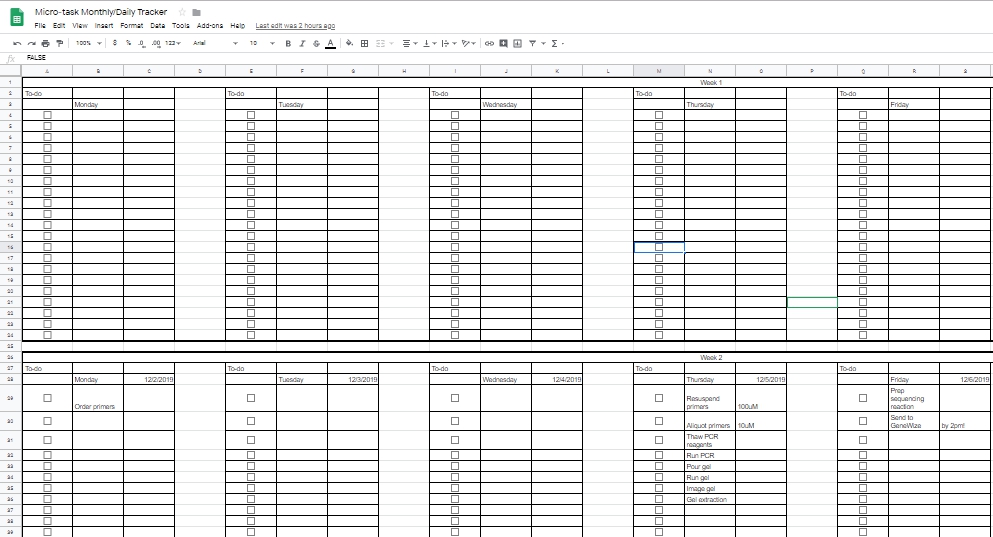Select the paint format tool
Screen dimensions: 993x537
(59, 43)
